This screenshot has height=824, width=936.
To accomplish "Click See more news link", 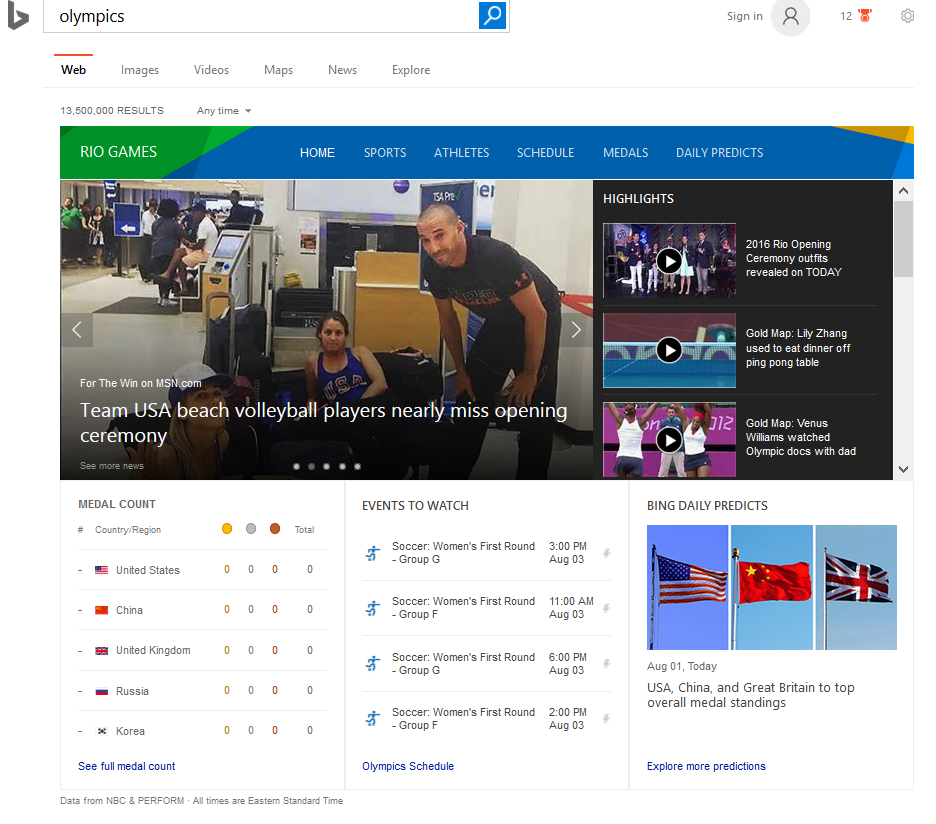I will point(112,466).
